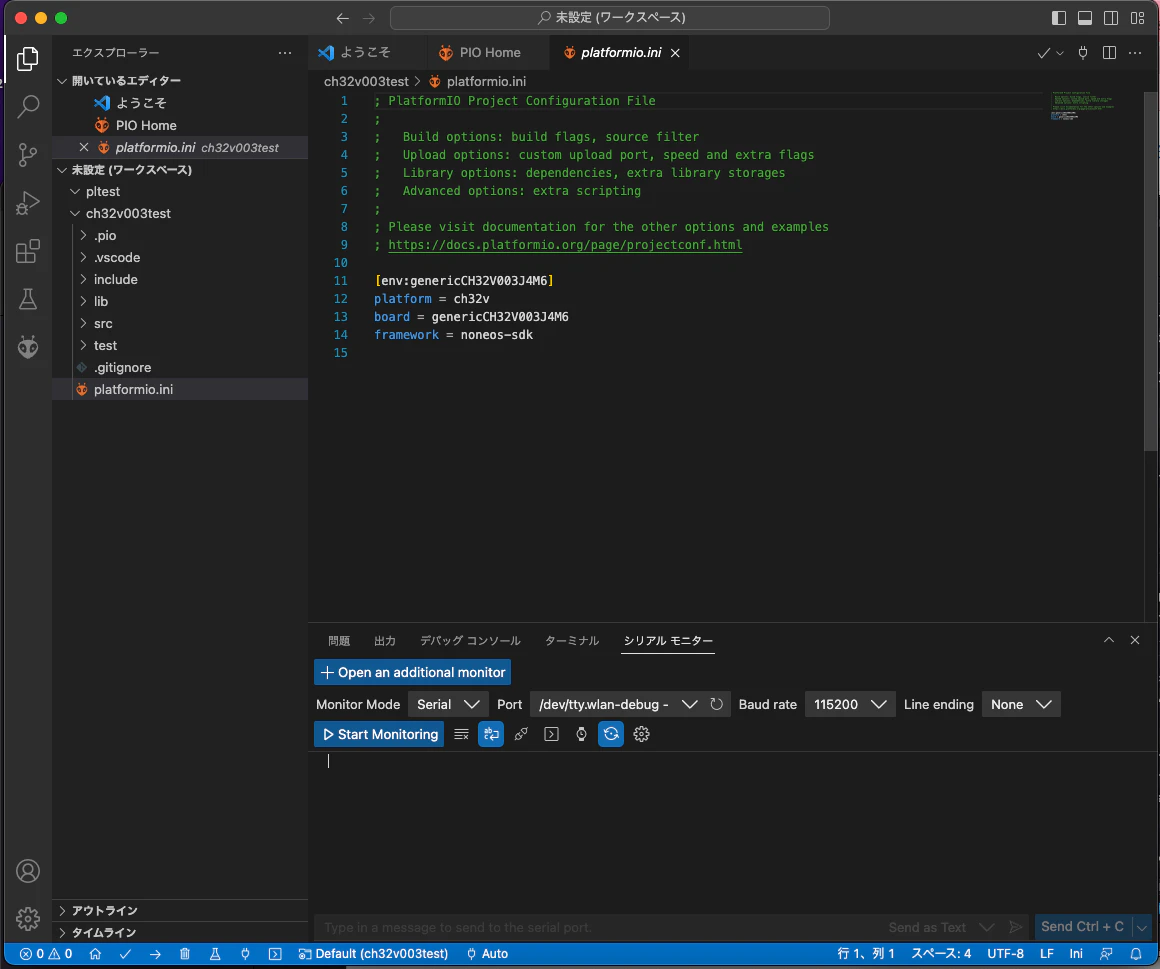
Task: Open the Line ending None dropdown
Action: 1021,704
